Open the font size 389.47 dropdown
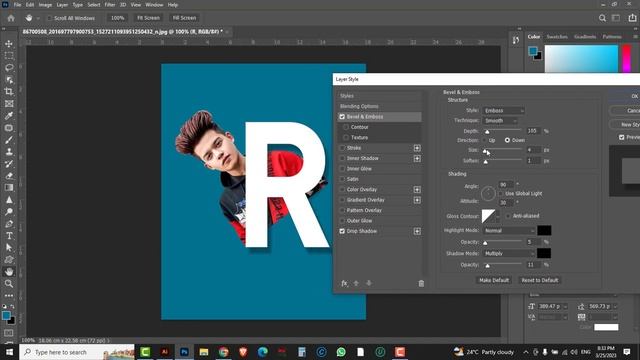 [x=565, y=307]
